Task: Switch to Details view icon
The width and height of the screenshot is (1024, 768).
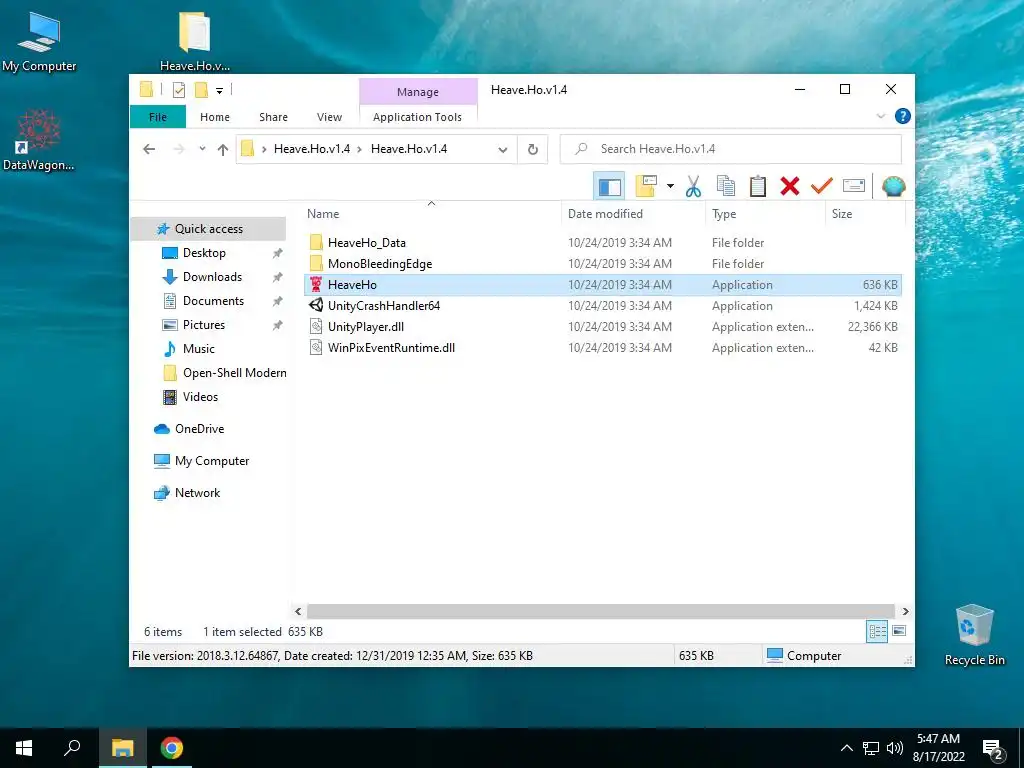Action: click(x=877, y=631)
